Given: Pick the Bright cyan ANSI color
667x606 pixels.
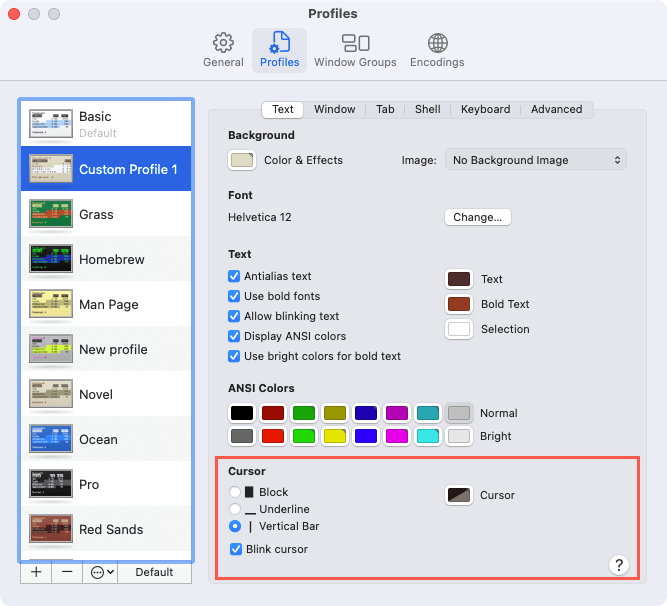Looking at the screenshot, I should [428, 436].
